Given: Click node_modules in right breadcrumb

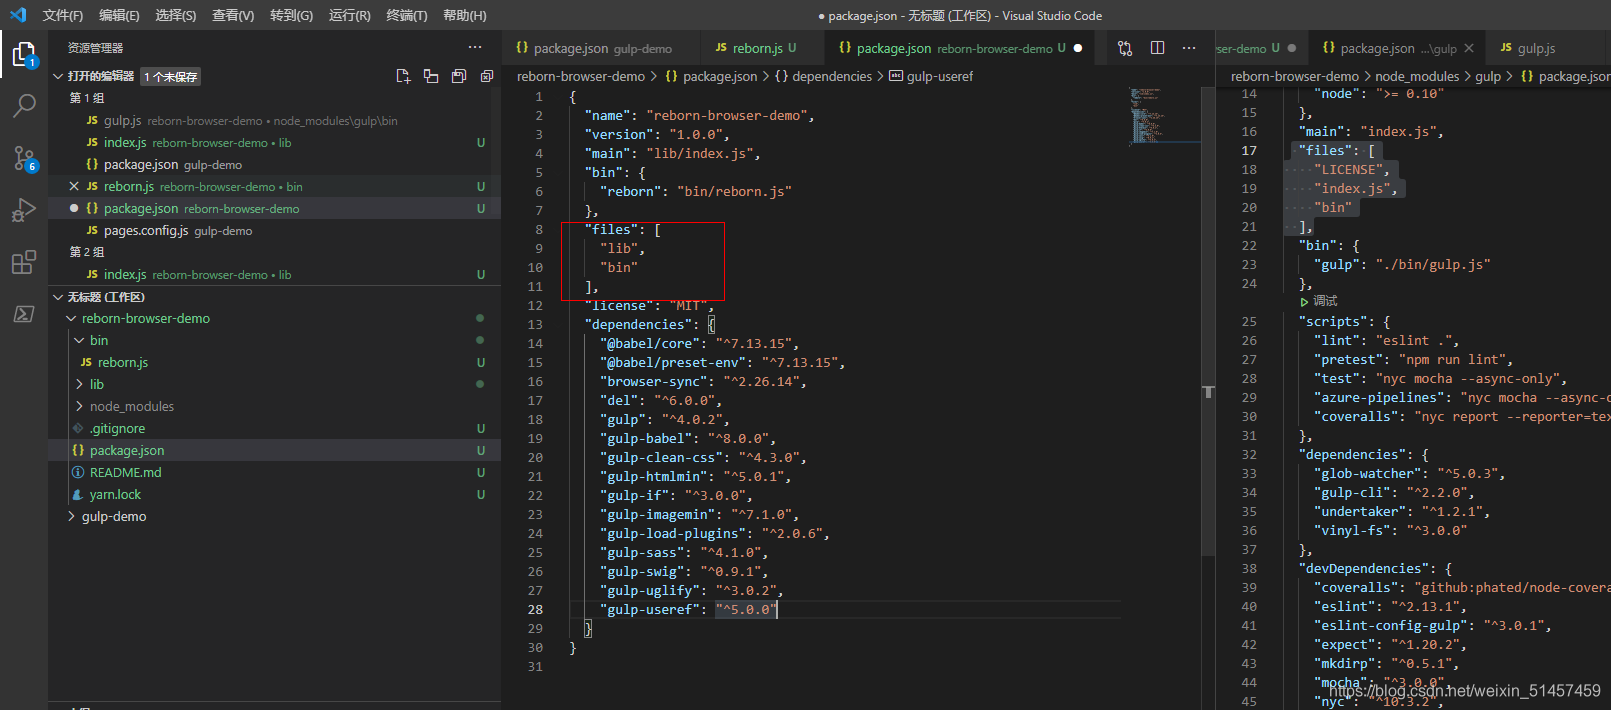Looking at the screenshot, I should pos(1417,76).
